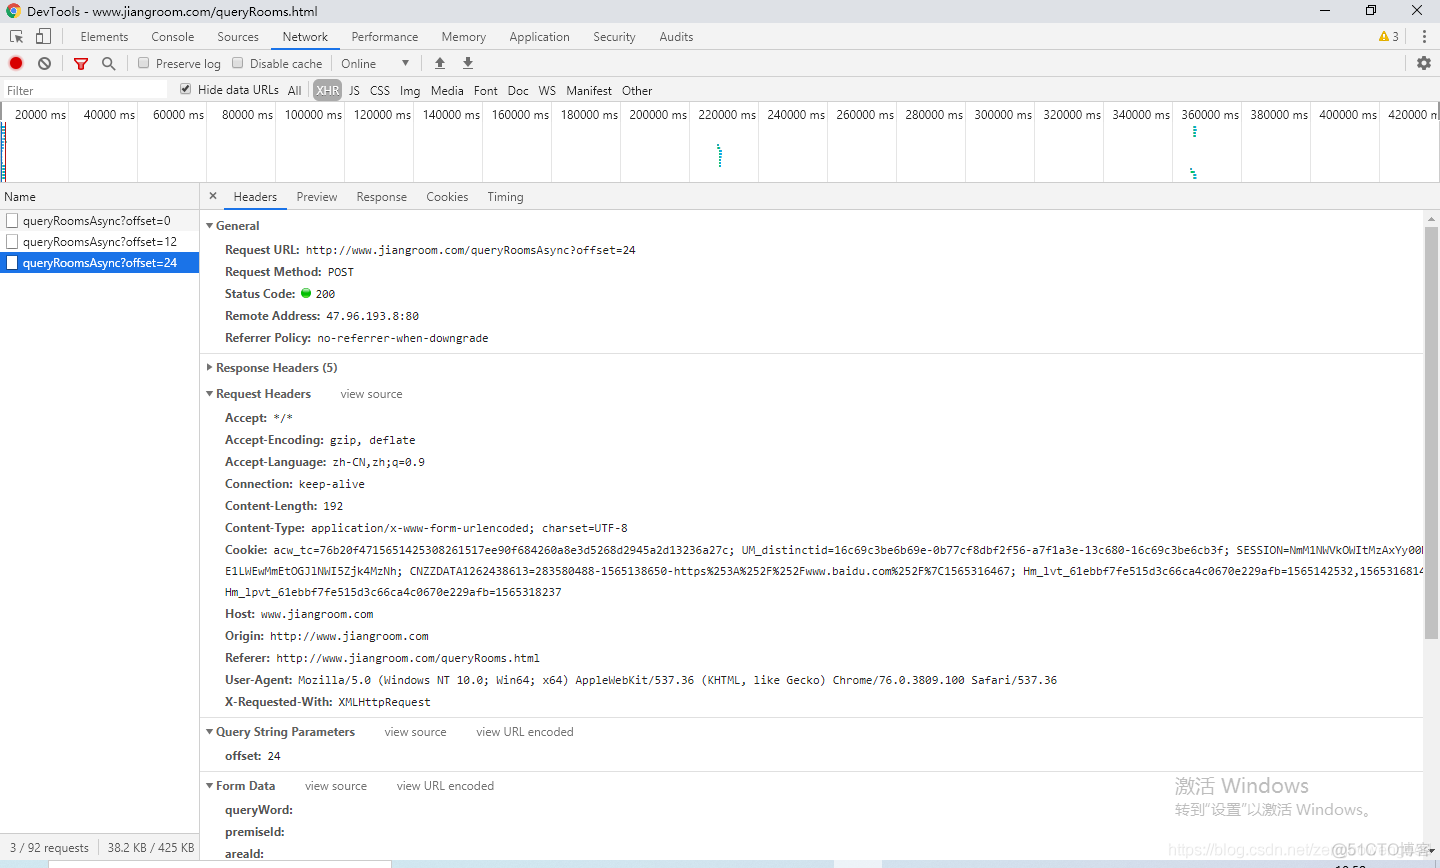Expand the Response Headers (5) section

(210, 368)
